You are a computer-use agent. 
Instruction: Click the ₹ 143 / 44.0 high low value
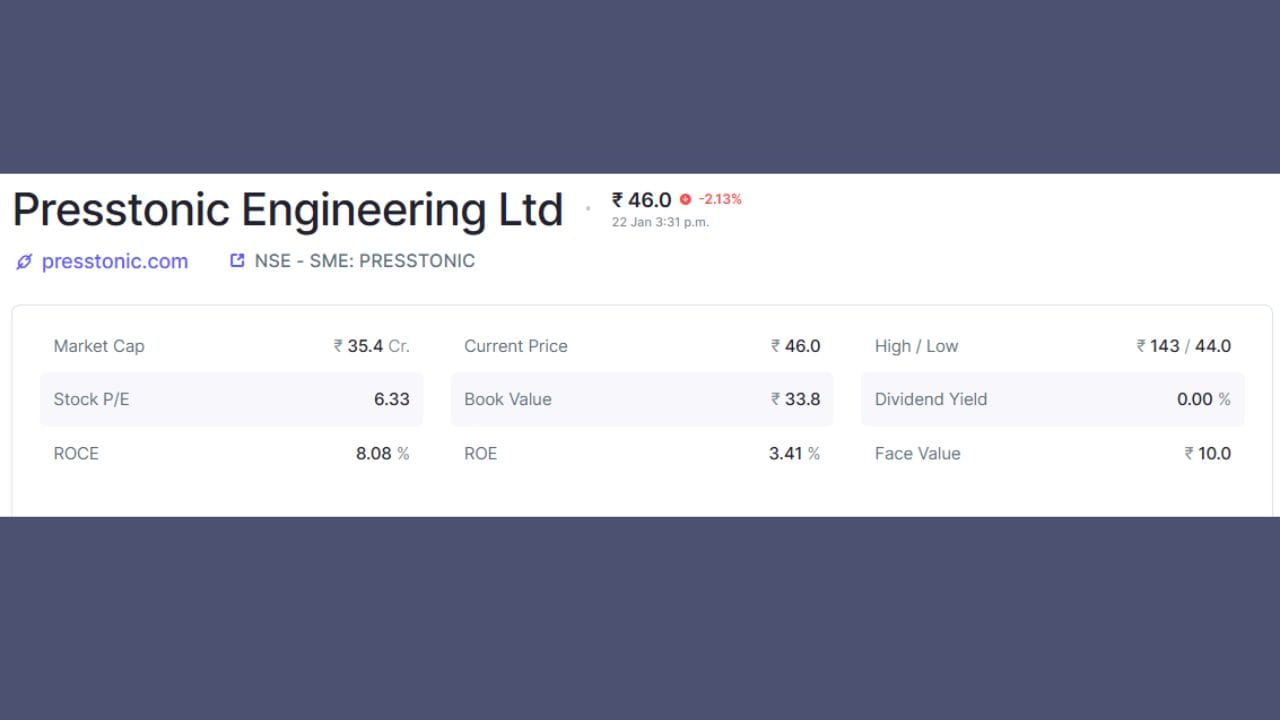click(1183, 346)
